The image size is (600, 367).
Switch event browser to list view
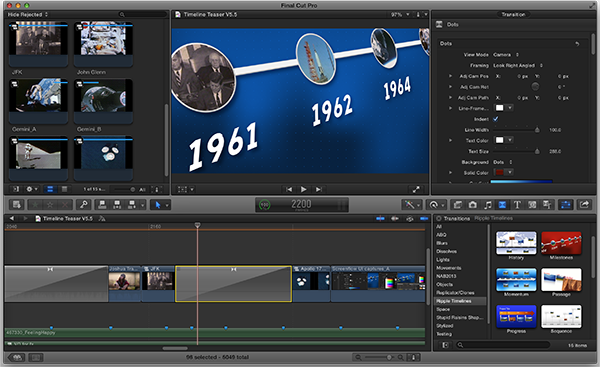point(64,189)
